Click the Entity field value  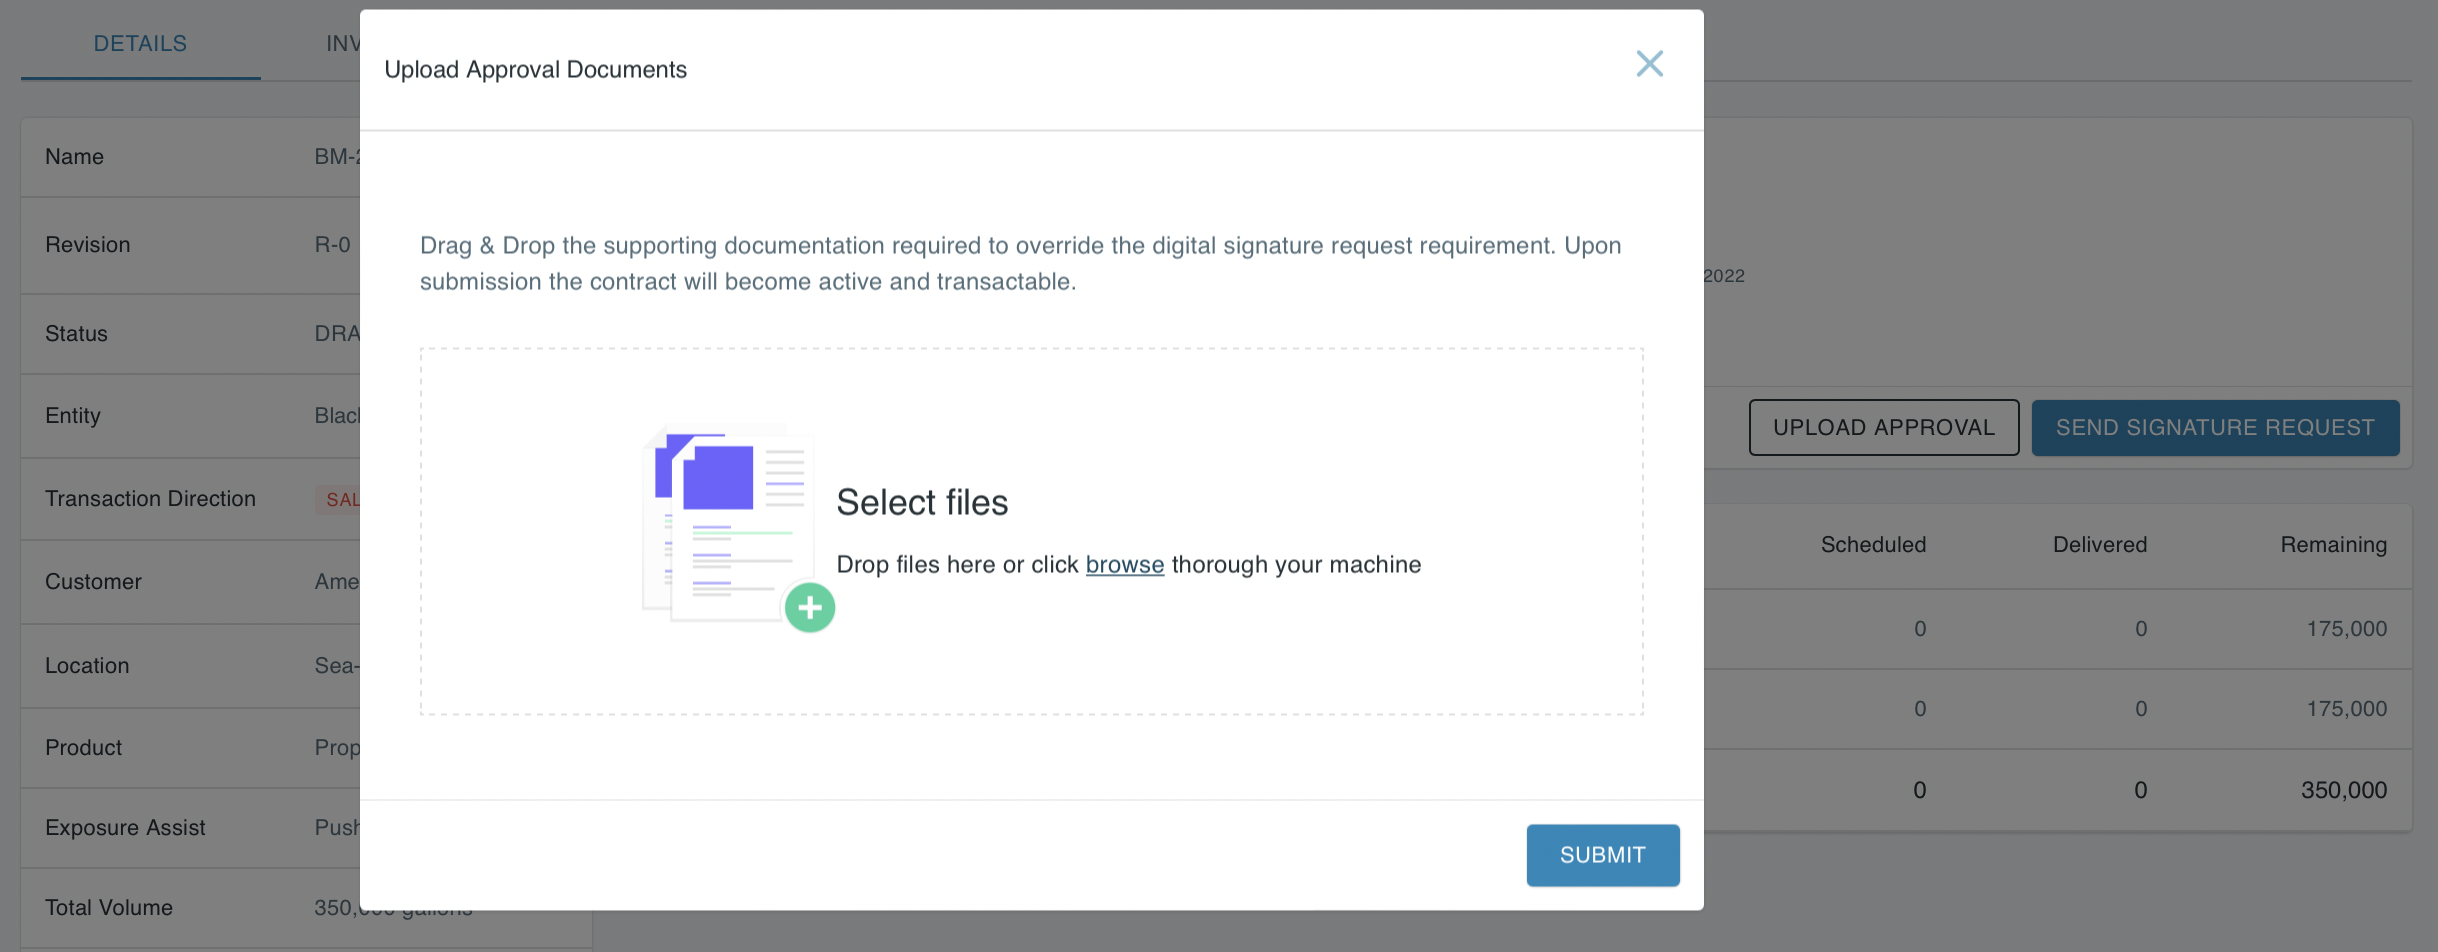pos(341,415)
